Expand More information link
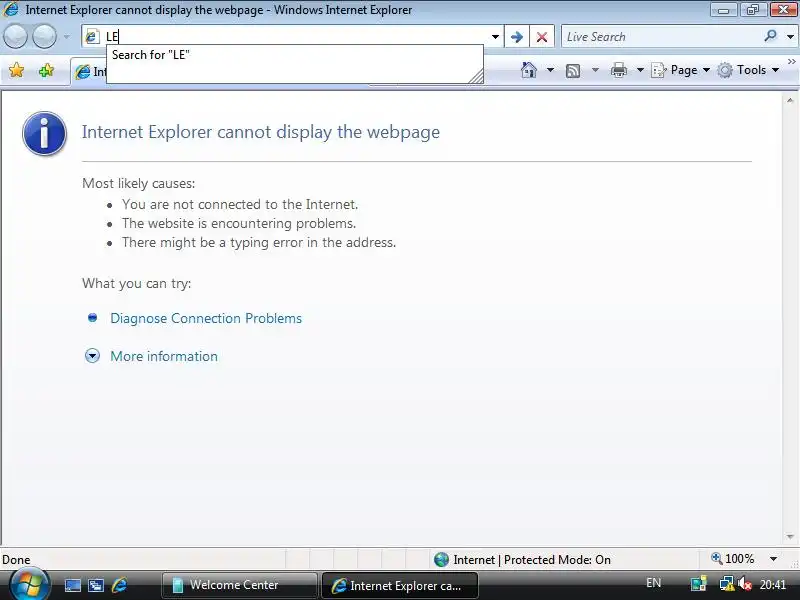 pyautogui.click(x=164, y=356)
